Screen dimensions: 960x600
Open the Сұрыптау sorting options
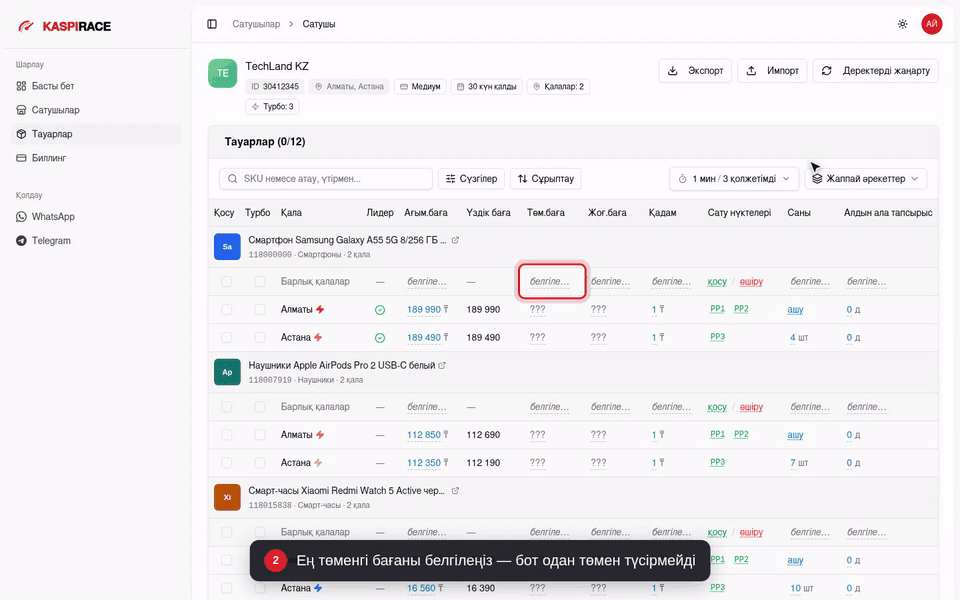[546, 179]
